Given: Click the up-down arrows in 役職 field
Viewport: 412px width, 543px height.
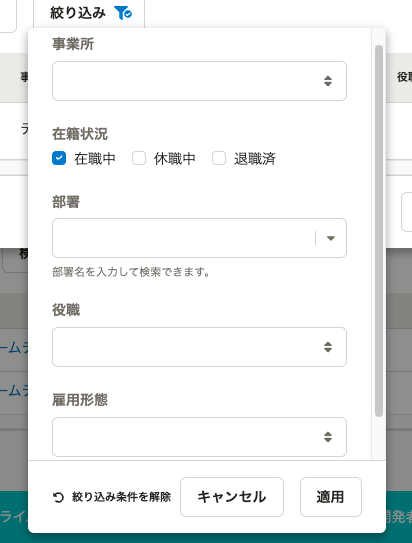Looking at the screenshot, I should (328, 347).
